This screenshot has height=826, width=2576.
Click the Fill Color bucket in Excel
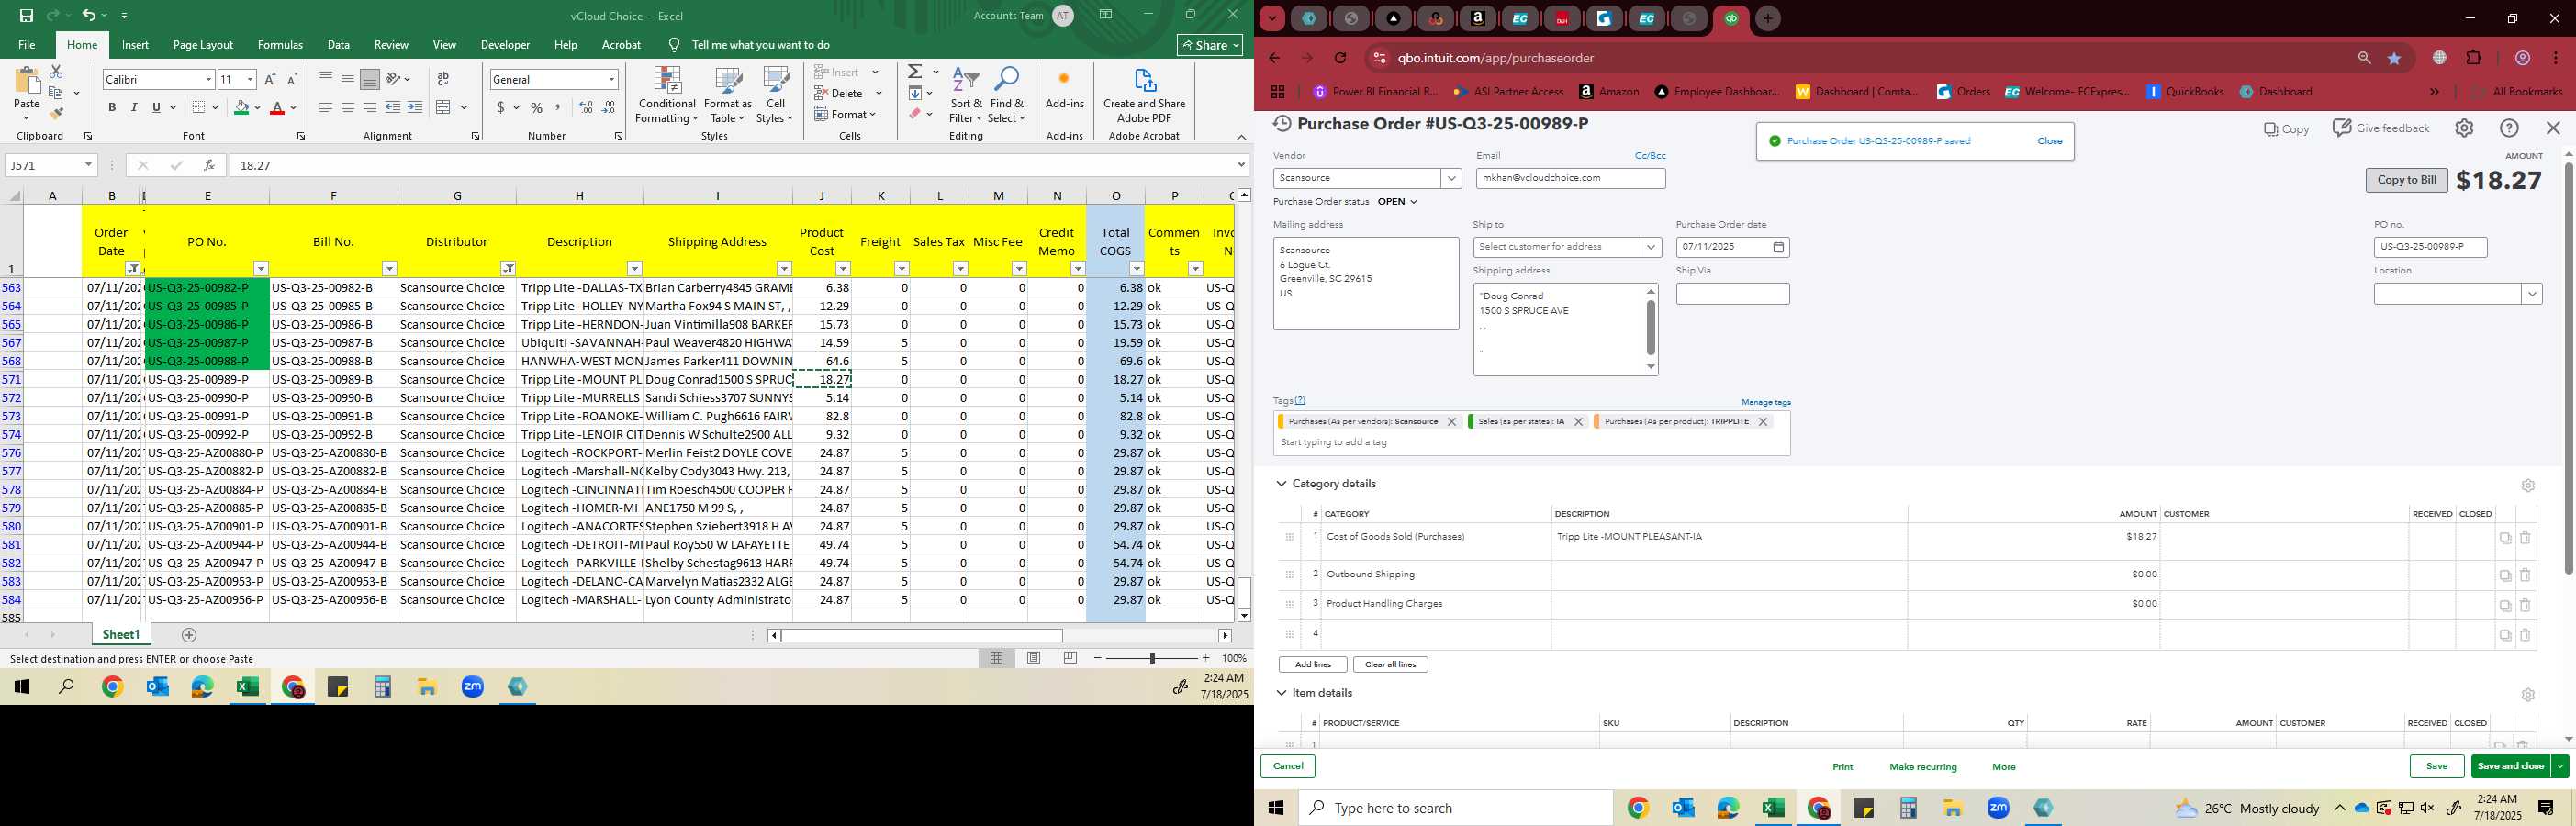241,108
